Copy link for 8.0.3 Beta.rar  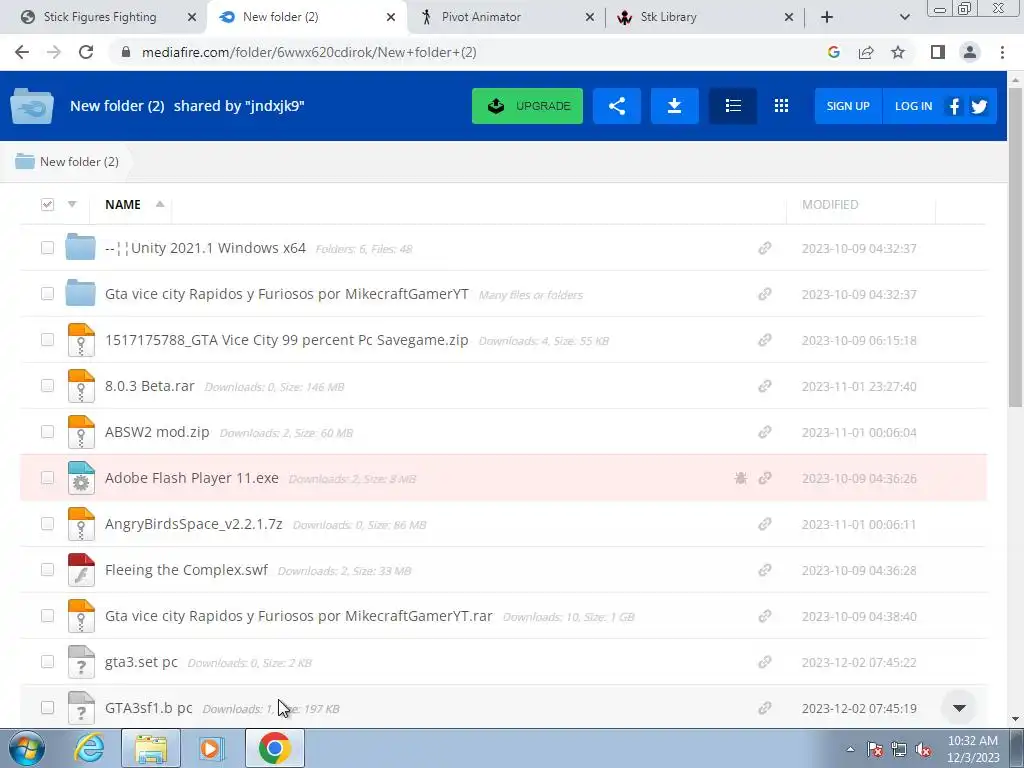(x=765, y=386)
